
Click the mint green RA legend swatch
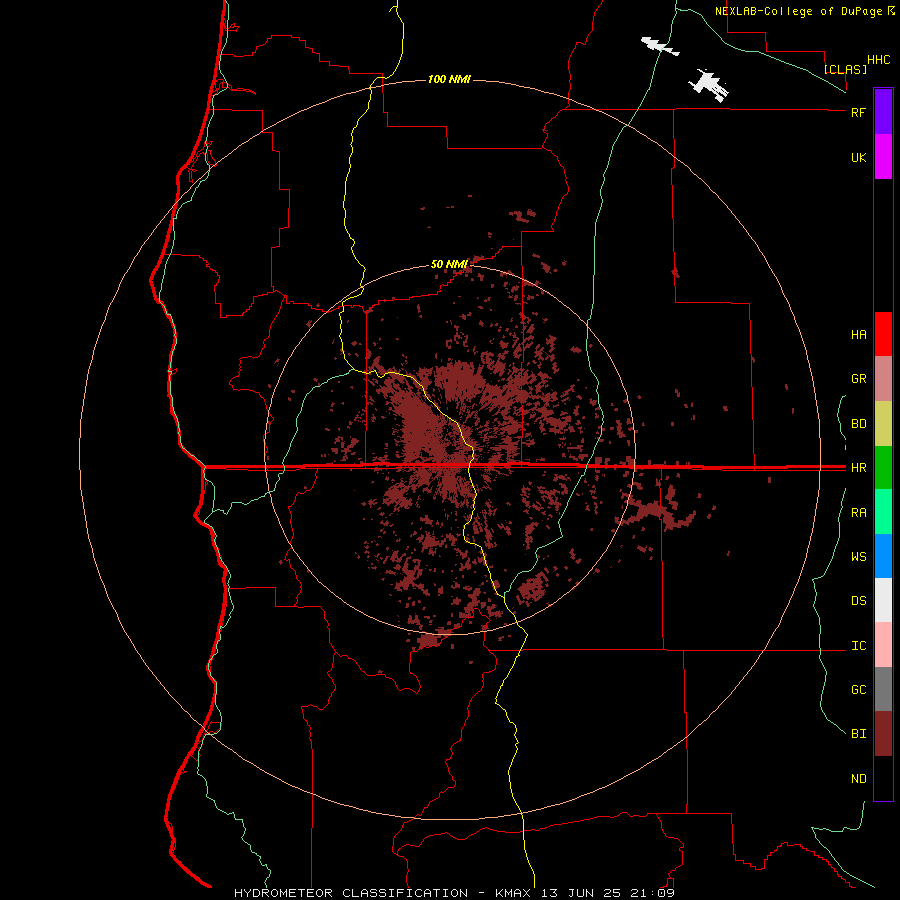pyautogui.click(x=883, y=512)
